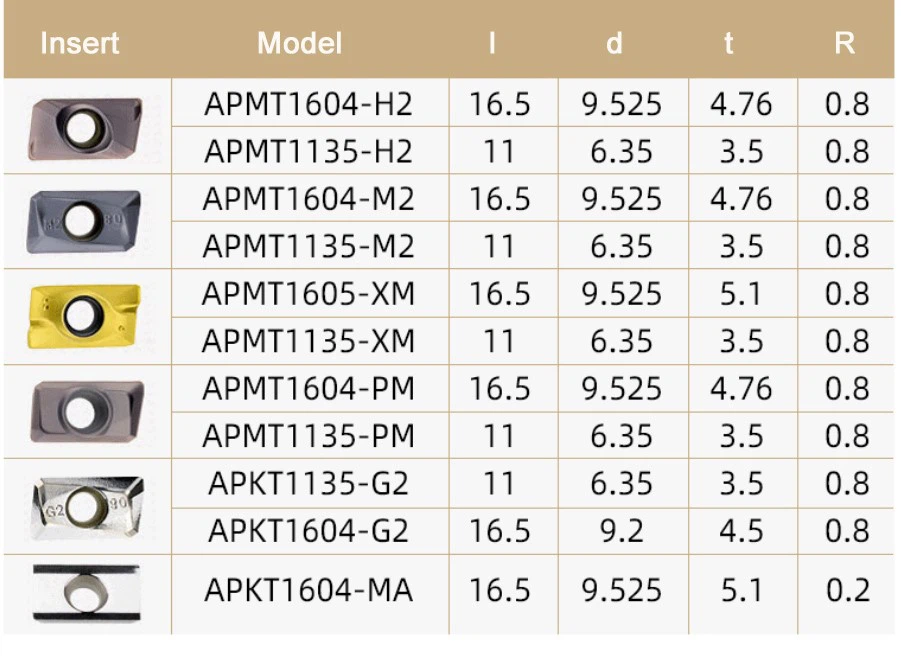Click model APMT1135-M2 cell
This screenshot has height=656, width=901.
[x=309, y=246]
